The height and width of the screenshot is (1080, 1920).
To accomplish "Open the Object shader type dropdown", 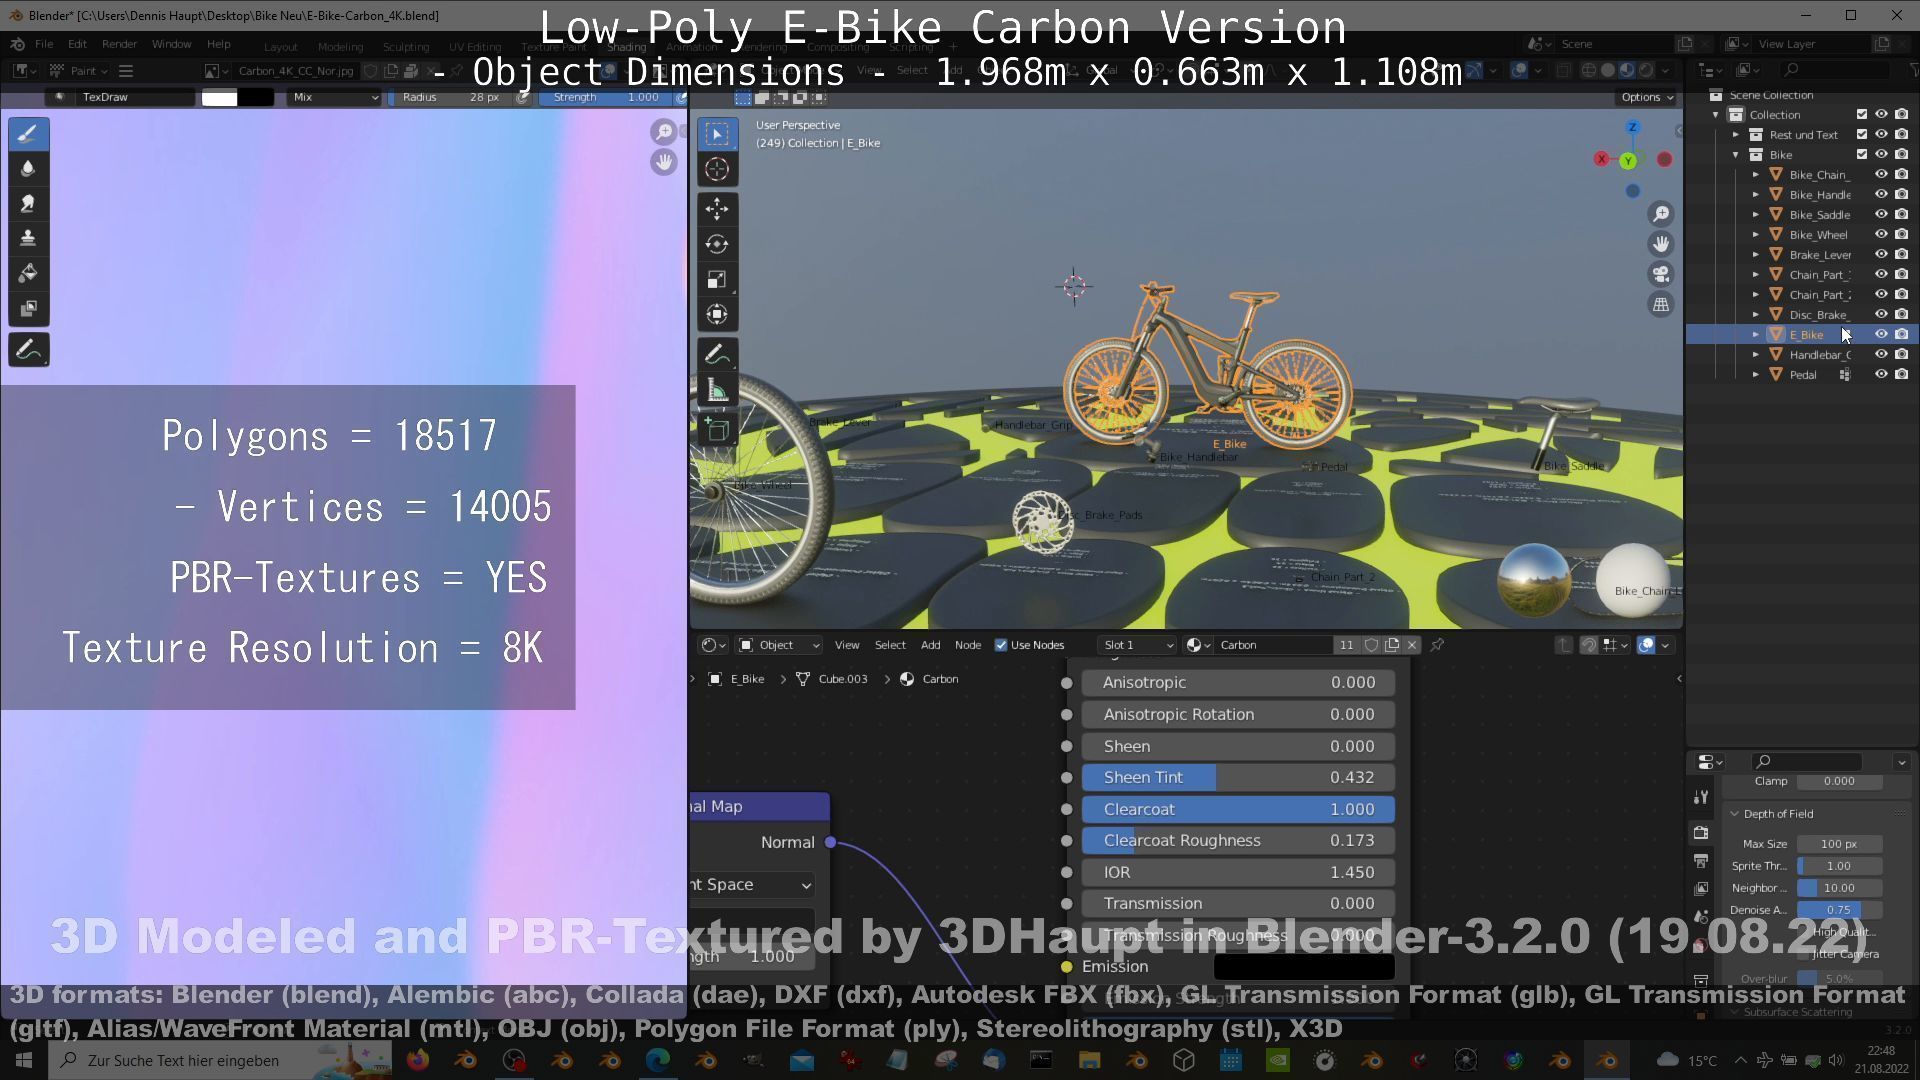I will click(779, 645).
